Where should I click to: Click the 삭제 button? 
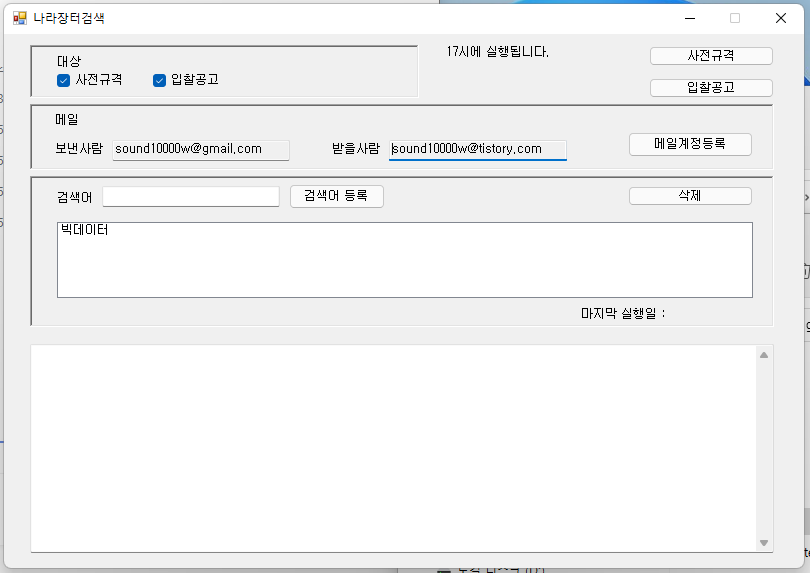pos(690,196)
